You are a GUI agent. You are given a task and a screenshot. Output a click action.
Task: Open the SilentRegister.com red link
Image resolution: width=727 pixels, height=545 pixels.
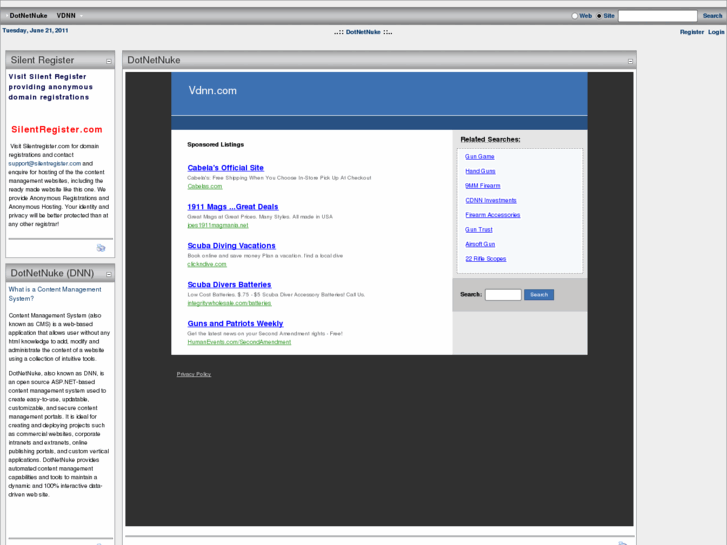(57, 129)
